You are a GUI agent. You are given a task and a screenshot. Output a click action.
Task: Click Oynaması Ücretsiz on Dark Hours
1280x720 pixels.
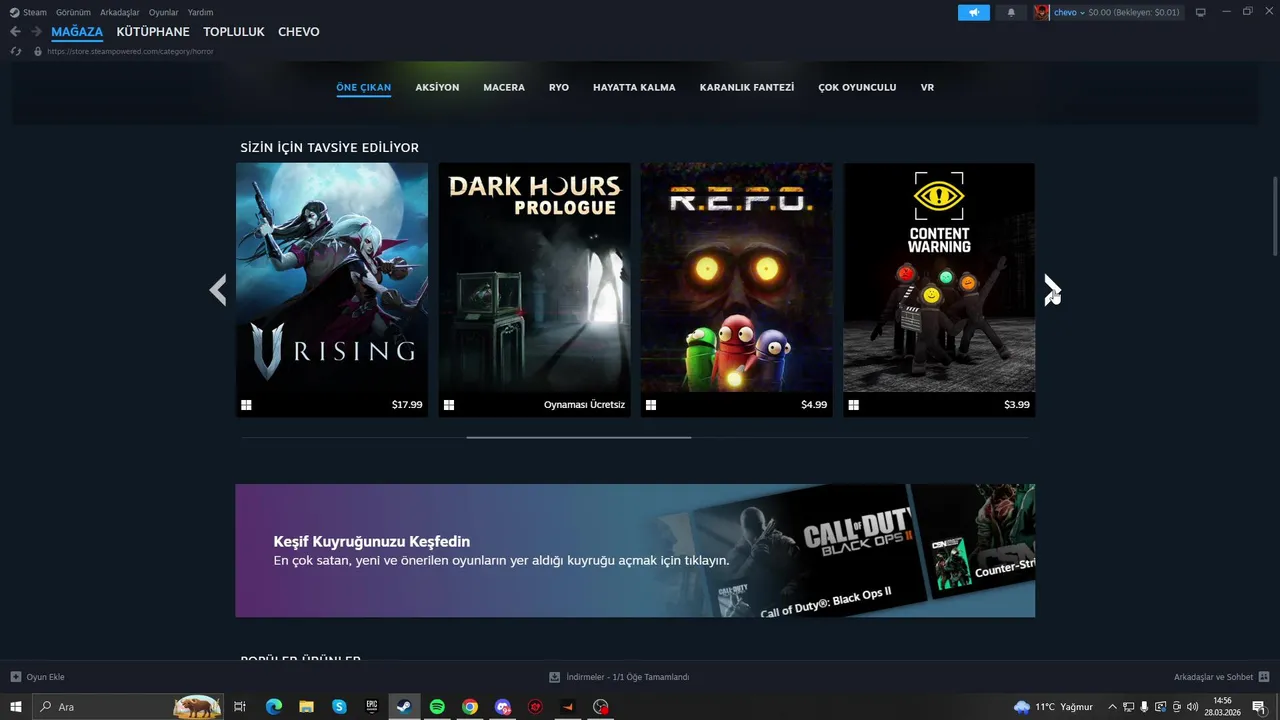click(584, 405)
